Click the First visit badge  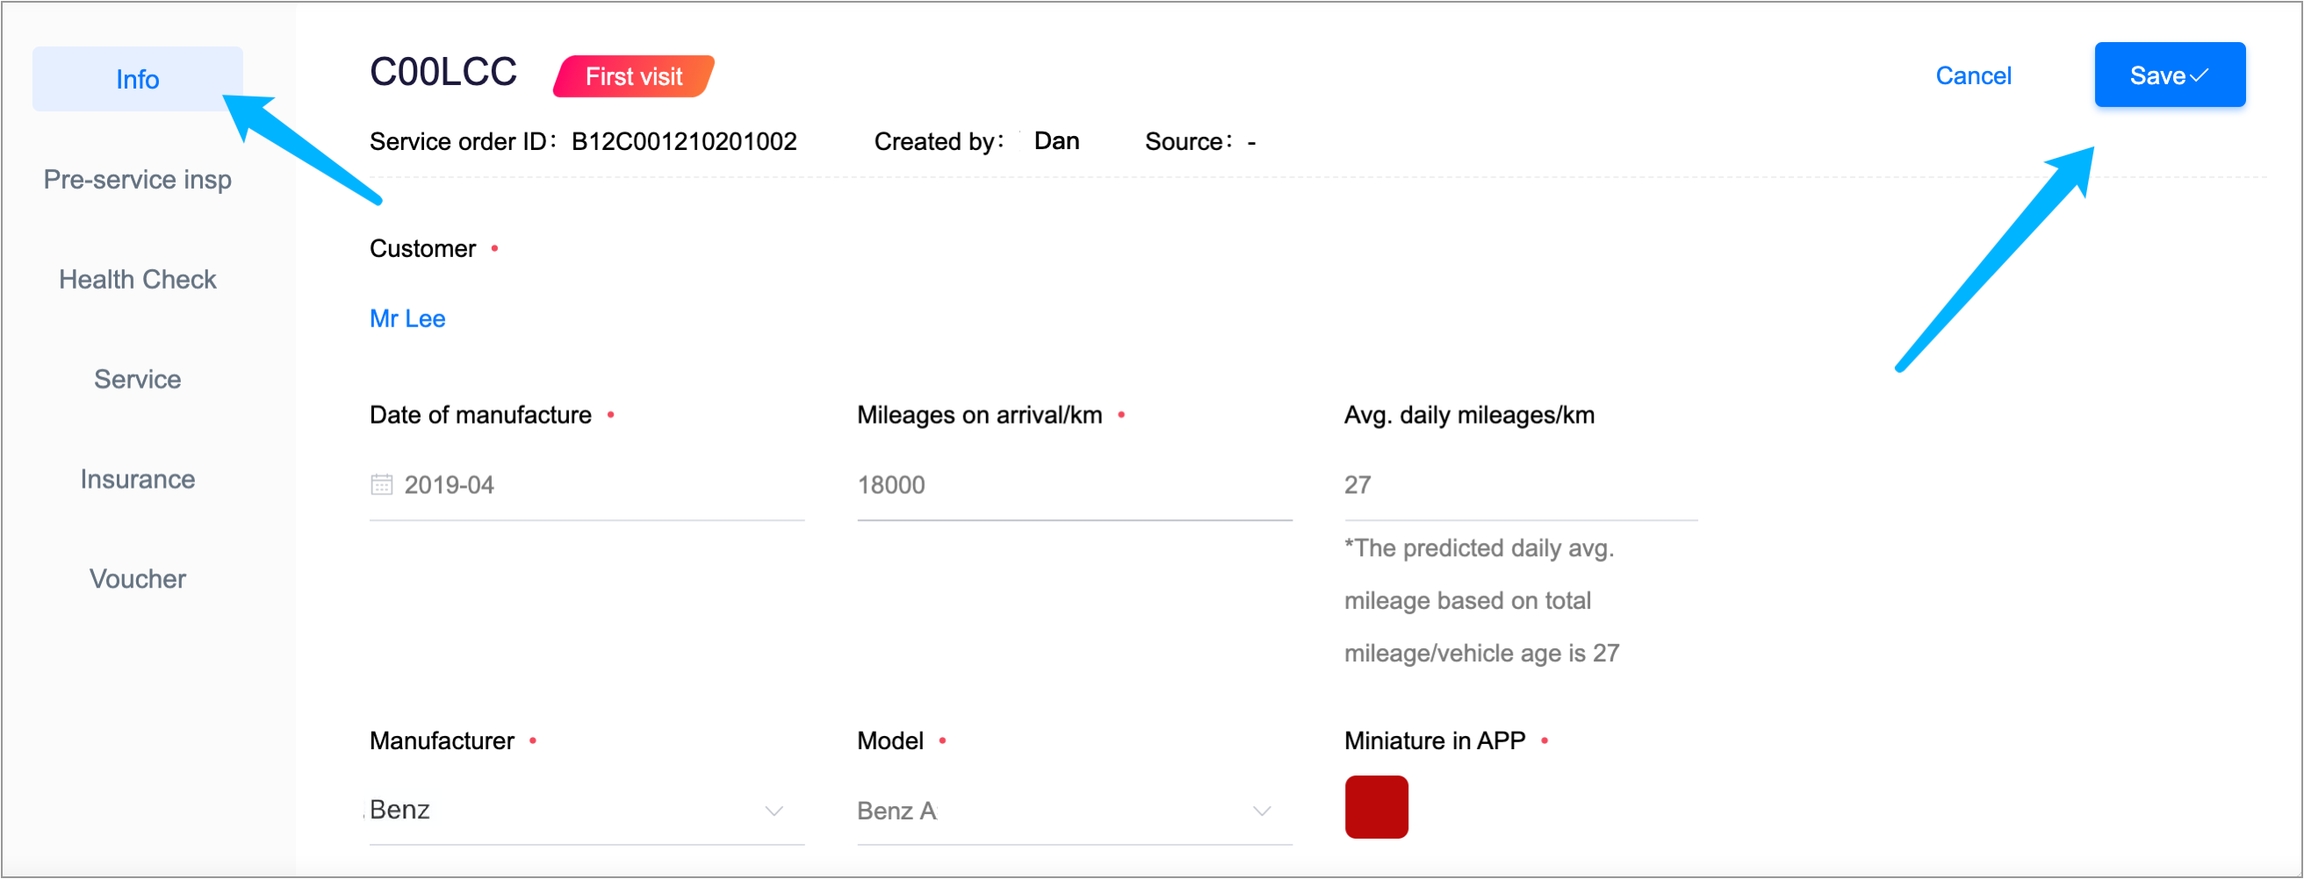pos(633,77)
